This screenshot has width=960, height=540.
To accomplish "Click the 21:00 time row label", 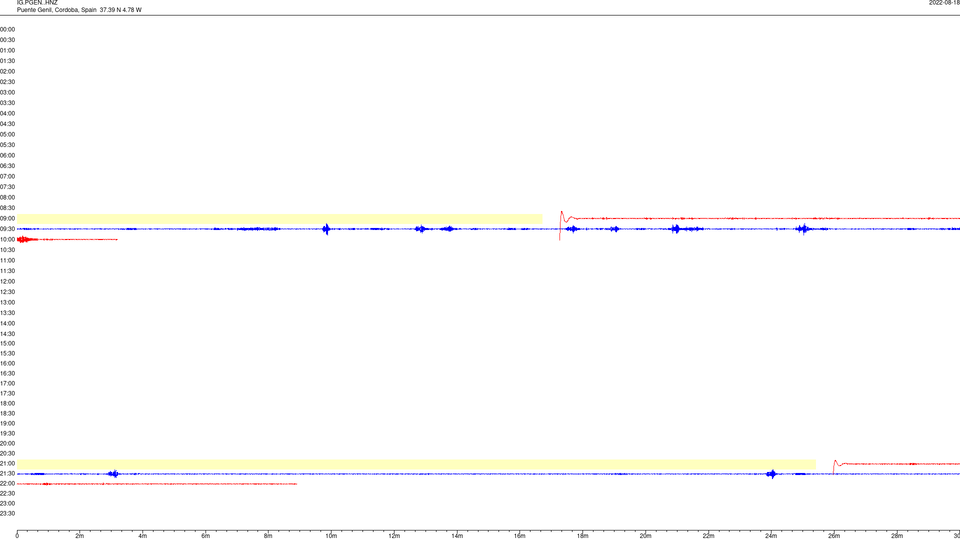I will click(7, 464).
